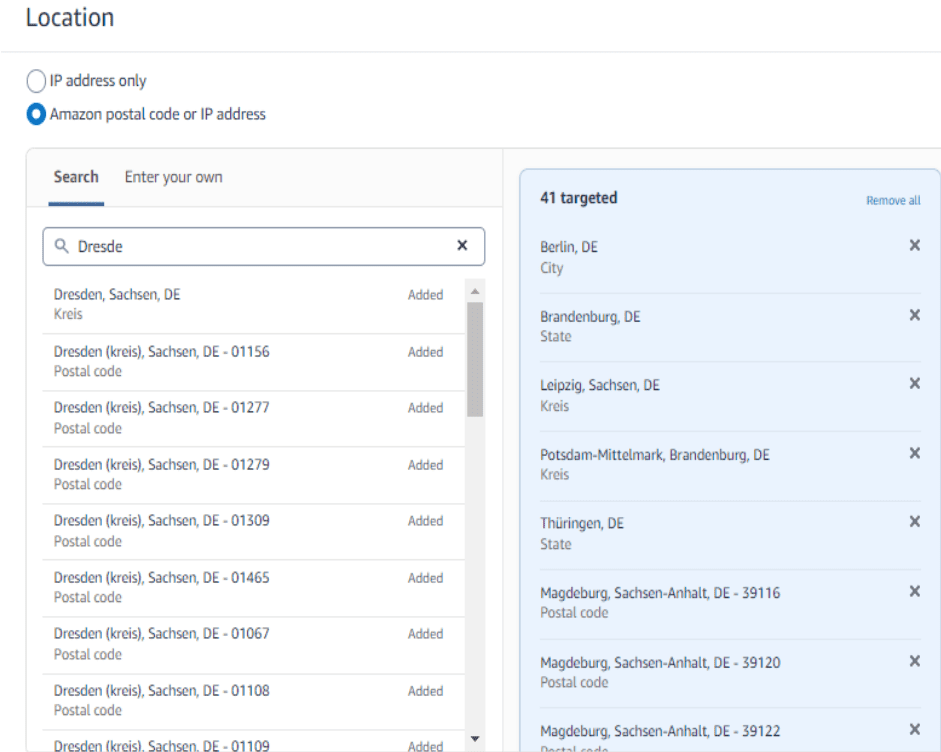
Task: Remove Magdeburg postal code 39122
Action: click(x=913, y=727)
